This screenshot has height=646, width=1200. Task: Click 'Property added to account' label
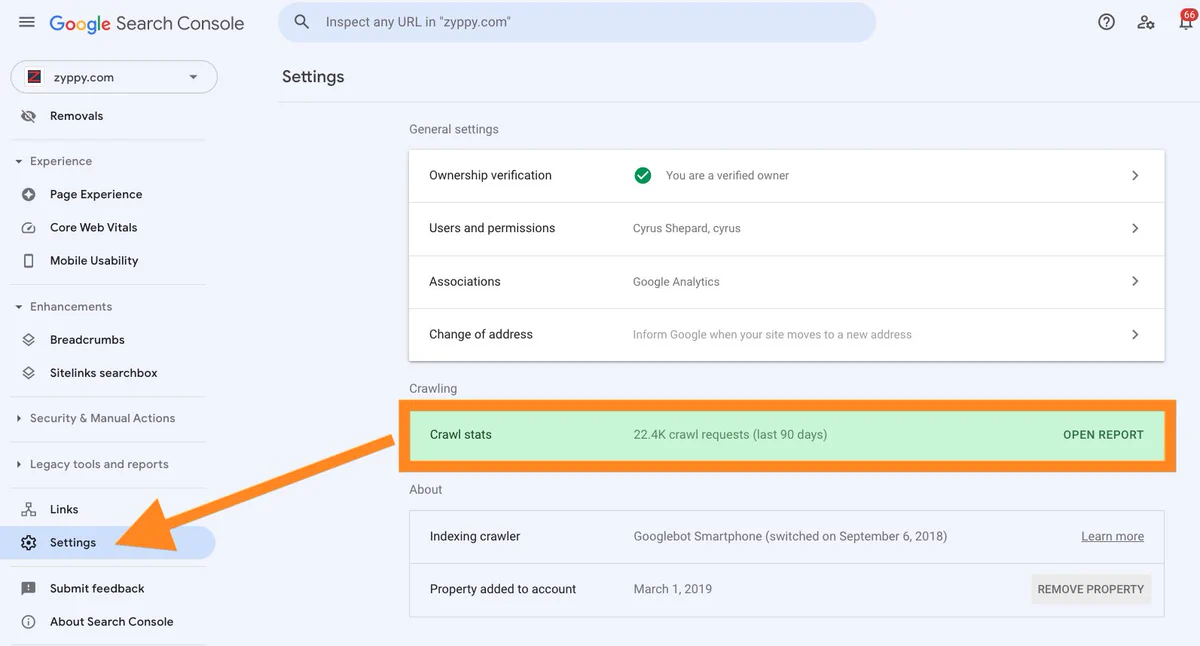(x=503, y=589)
